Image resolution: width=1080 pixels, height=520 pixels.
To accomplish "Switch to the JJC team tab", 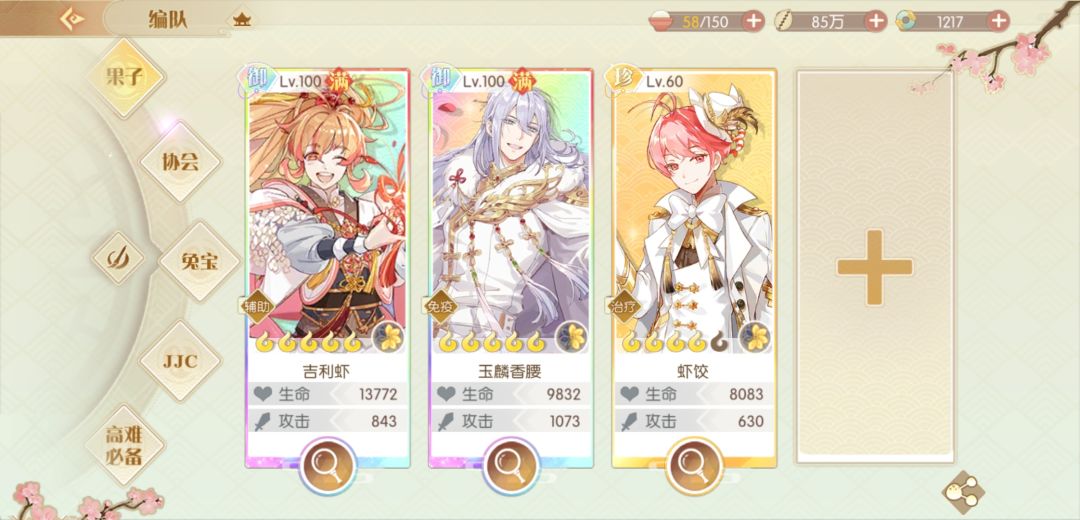I will click(180, 361).
